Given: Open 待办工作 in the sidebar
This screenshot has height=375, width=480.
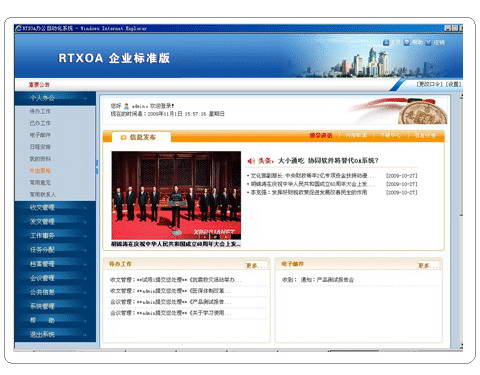Looking at the screenshot, I should click(x=40, y=111).
